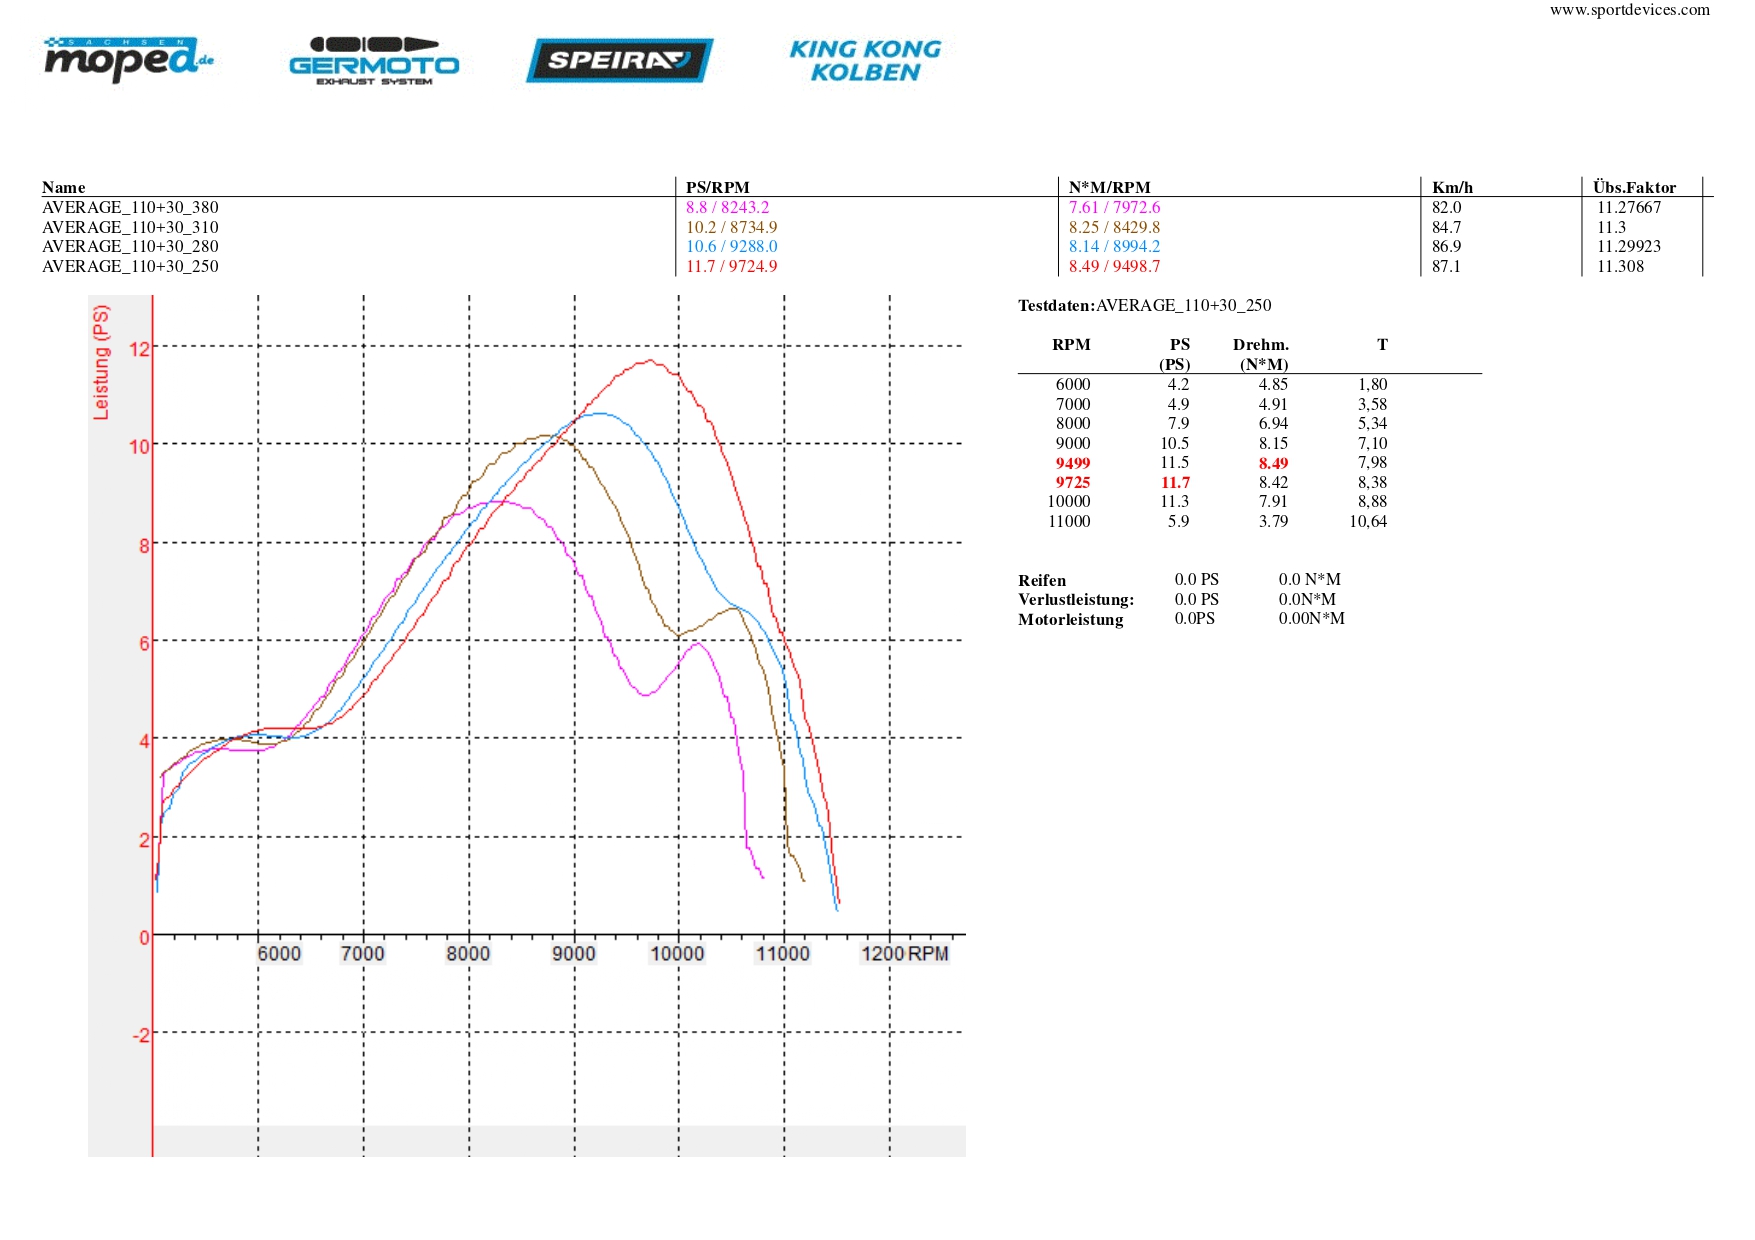The image size is (1755, 1240).
Task: Click the PS/RPM column header
Action: [717, 187]
